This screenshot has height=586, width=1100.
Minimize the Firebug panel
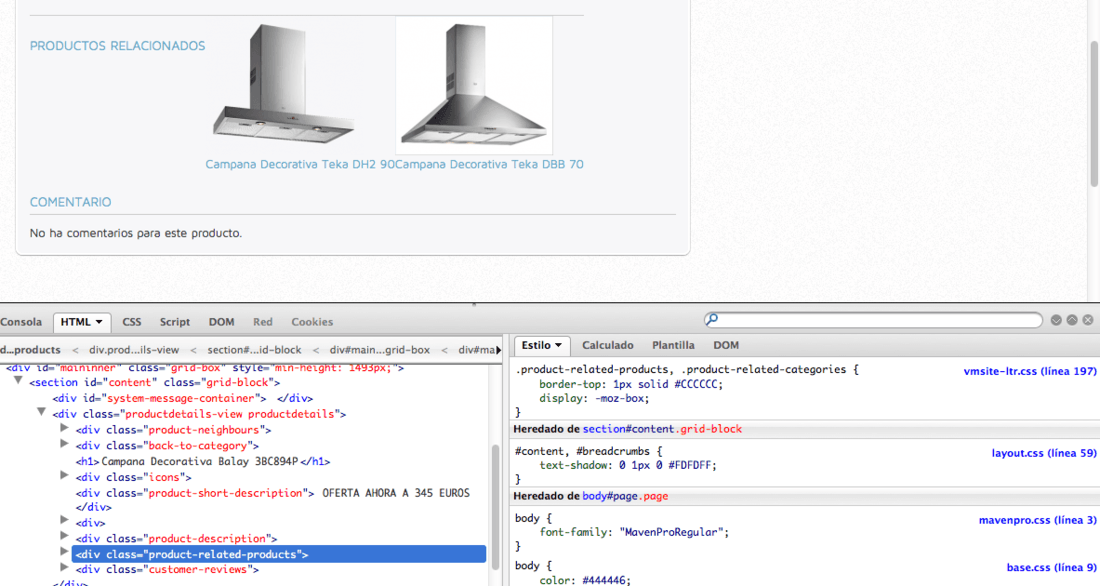click(1056, 320)
